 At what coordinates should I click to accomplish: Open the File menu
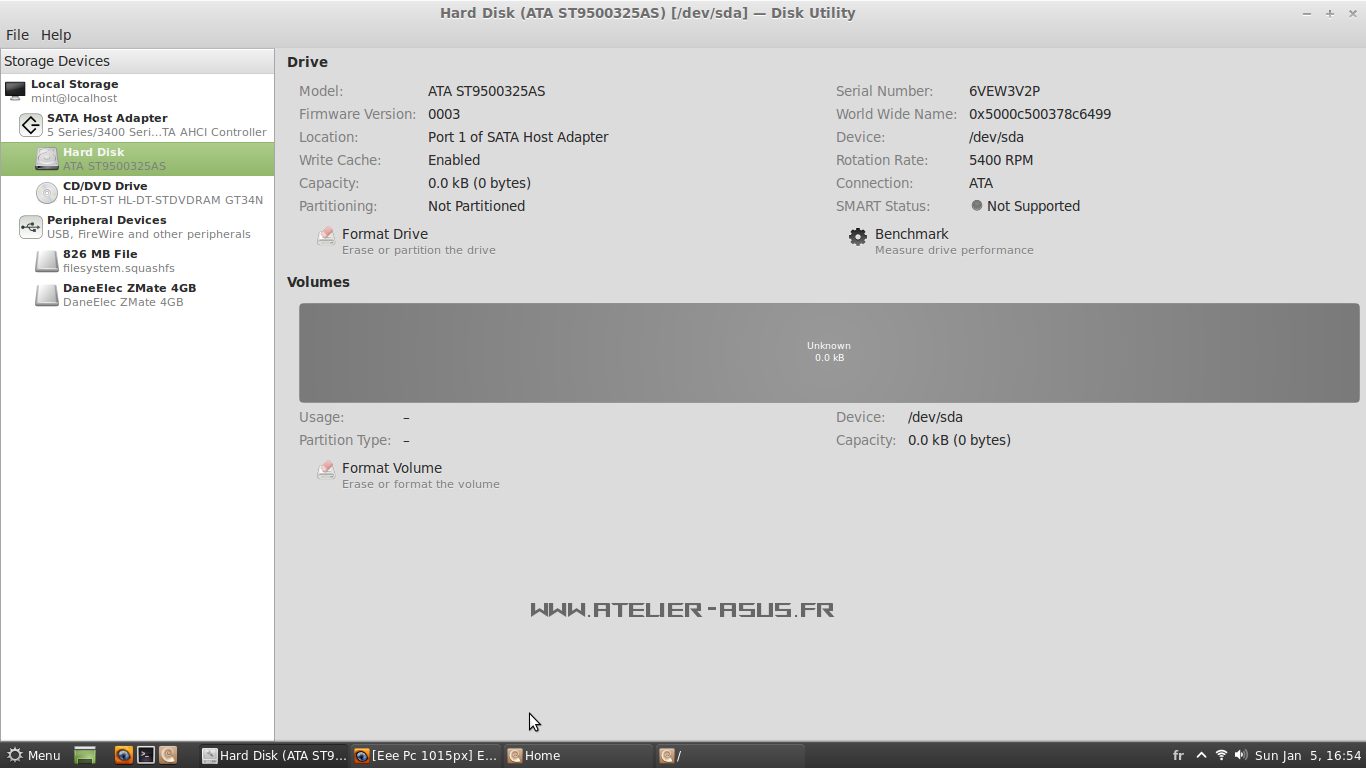[17, 34]
